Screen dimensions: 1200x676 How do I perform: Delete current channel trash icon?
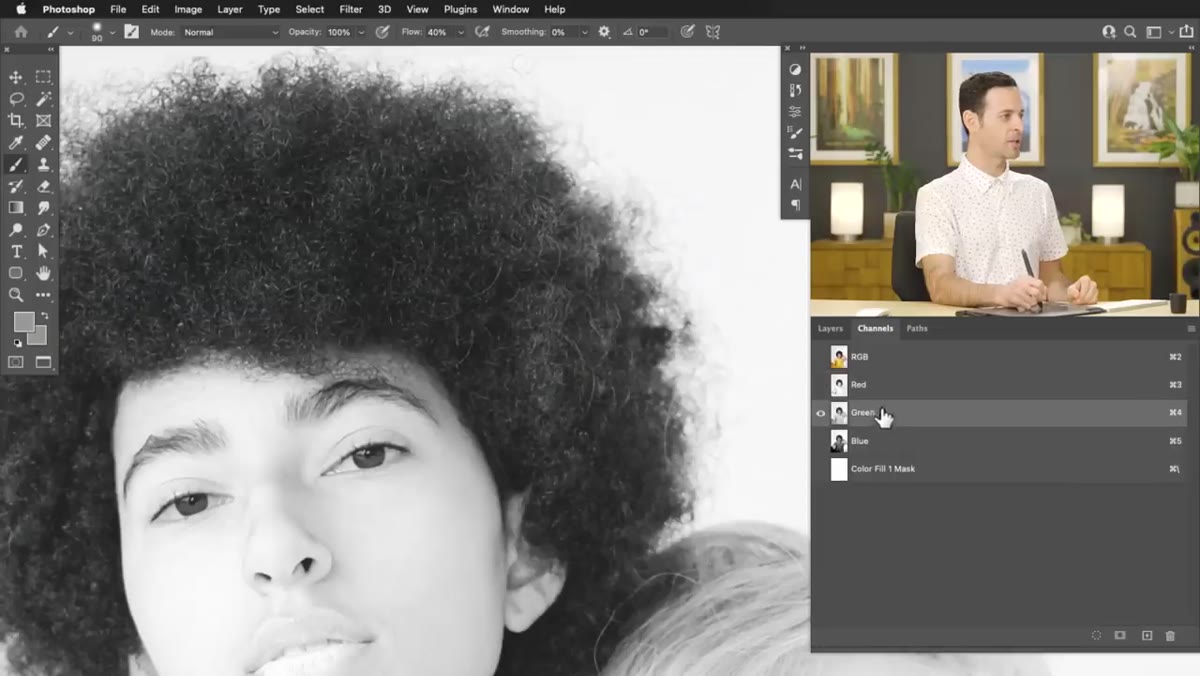click(1170, 636)
